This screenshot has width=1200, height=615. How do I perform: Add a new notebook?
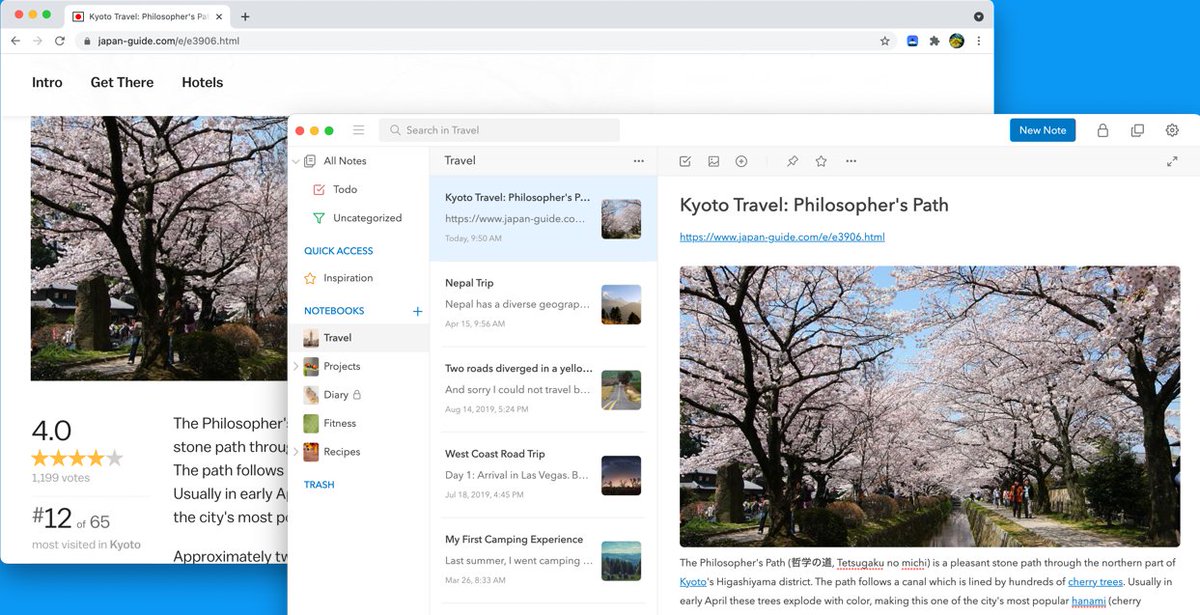[x=417, y=311]
